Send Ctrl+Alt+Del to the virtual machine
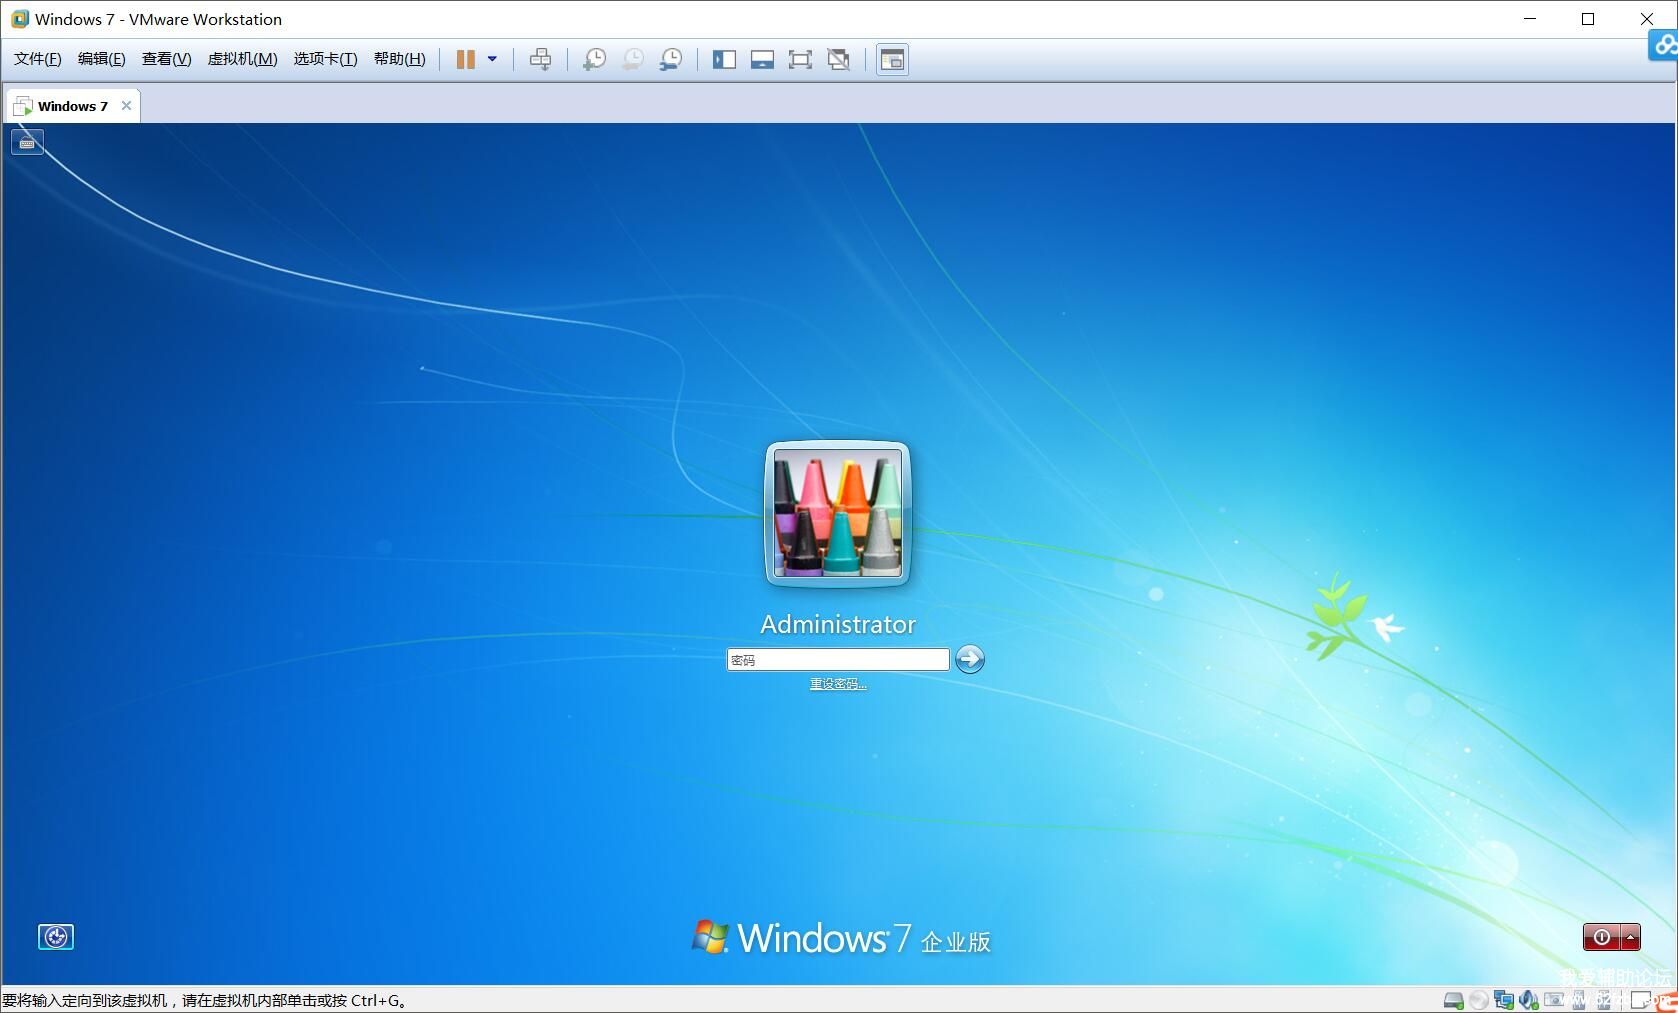The image size is (1678, 1013). coord(540,59)
